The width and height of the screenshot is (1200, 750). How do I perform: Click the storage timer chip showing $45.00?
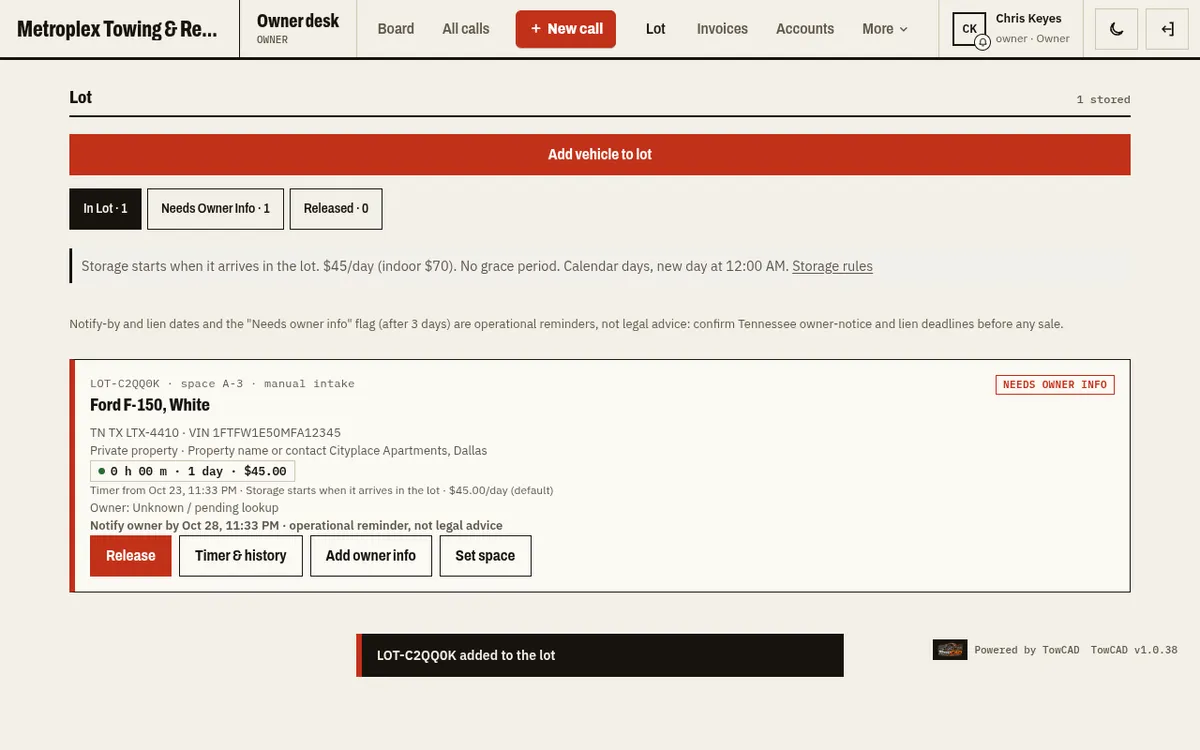coord(192,471)
